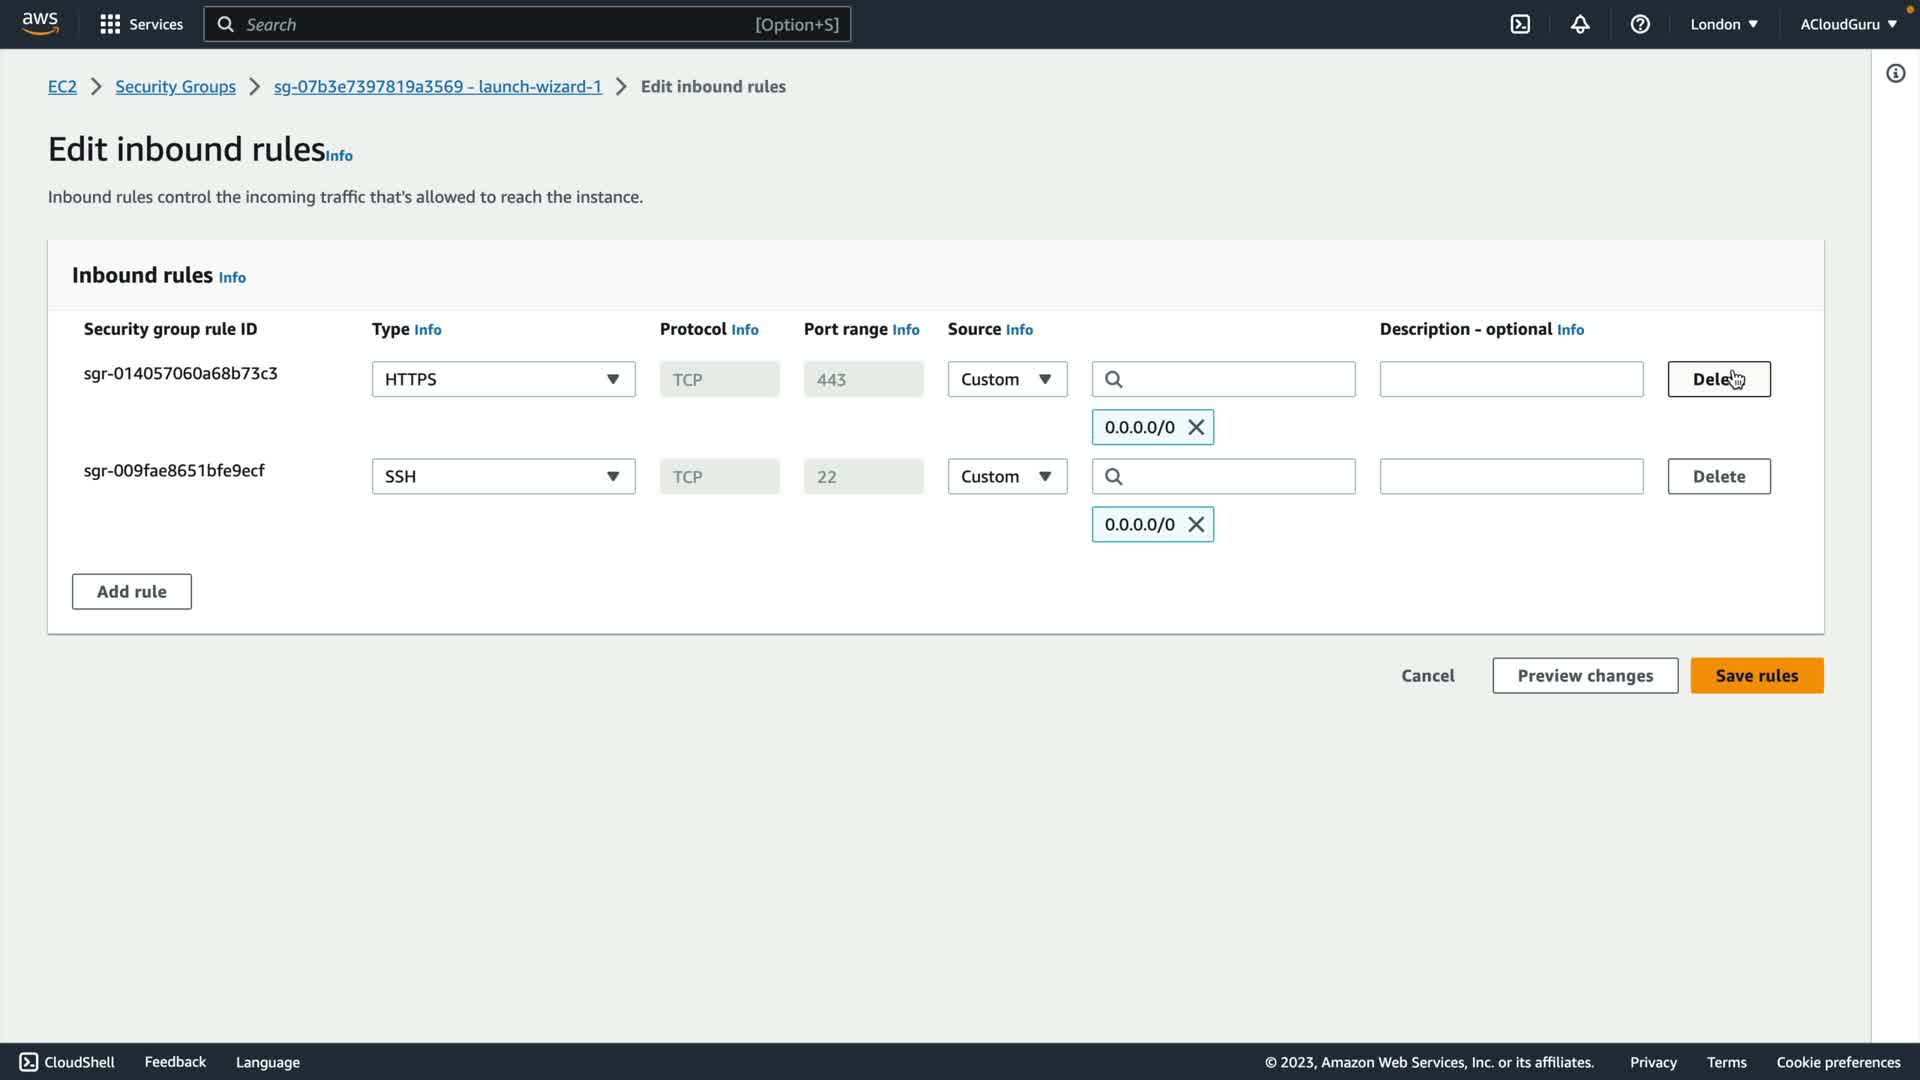Click the Save rules button
This screenshot has width=1920, height=1080.
[x=1756, y=675]
